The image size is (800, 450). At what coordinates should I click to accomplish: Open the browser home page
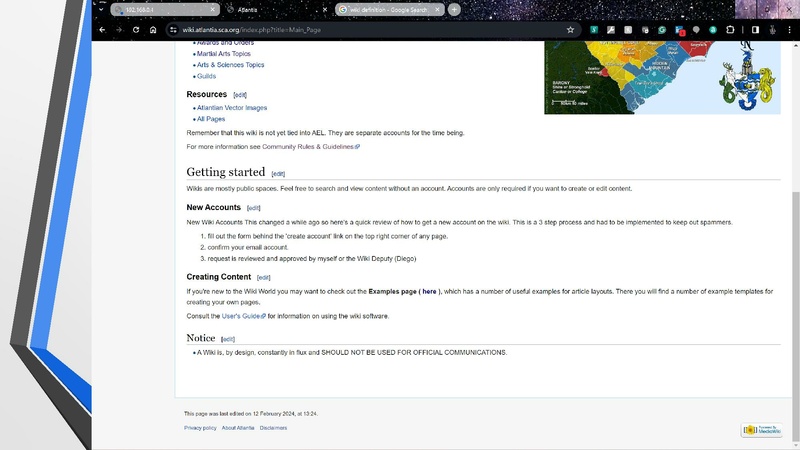pyautogui.click(x=153, y=30)
